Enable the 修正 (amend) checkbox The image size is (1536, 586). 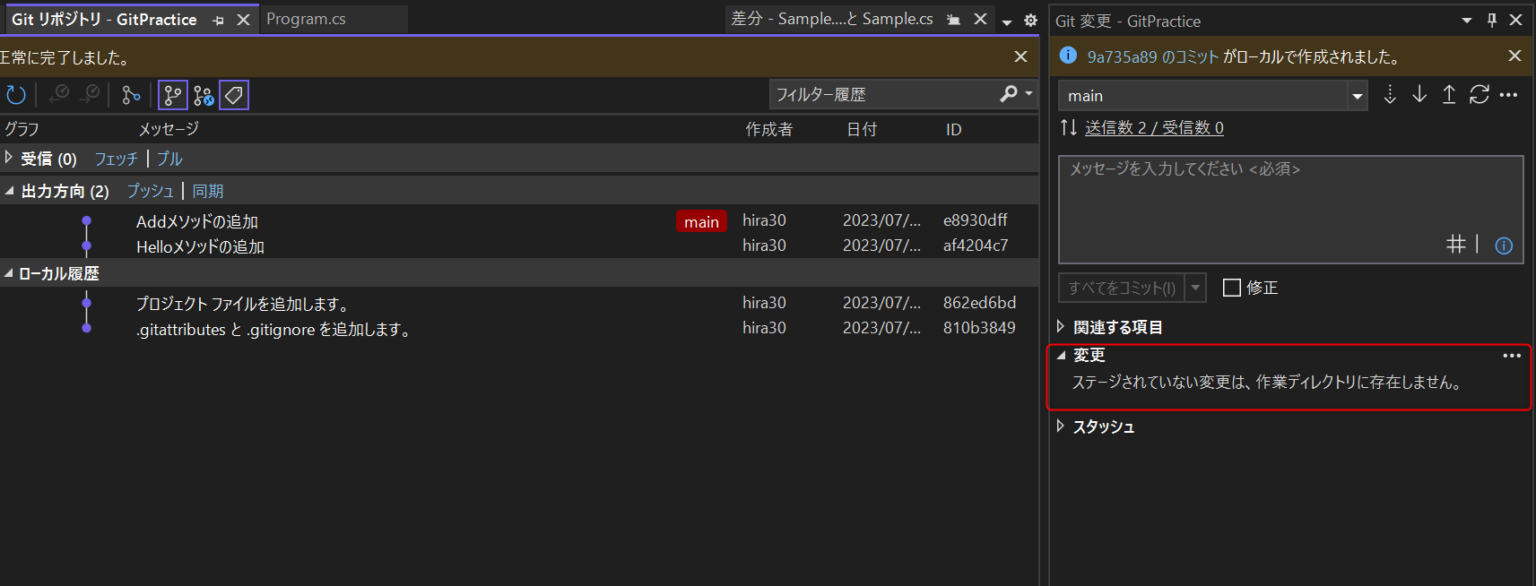(x=1232, y=288)
